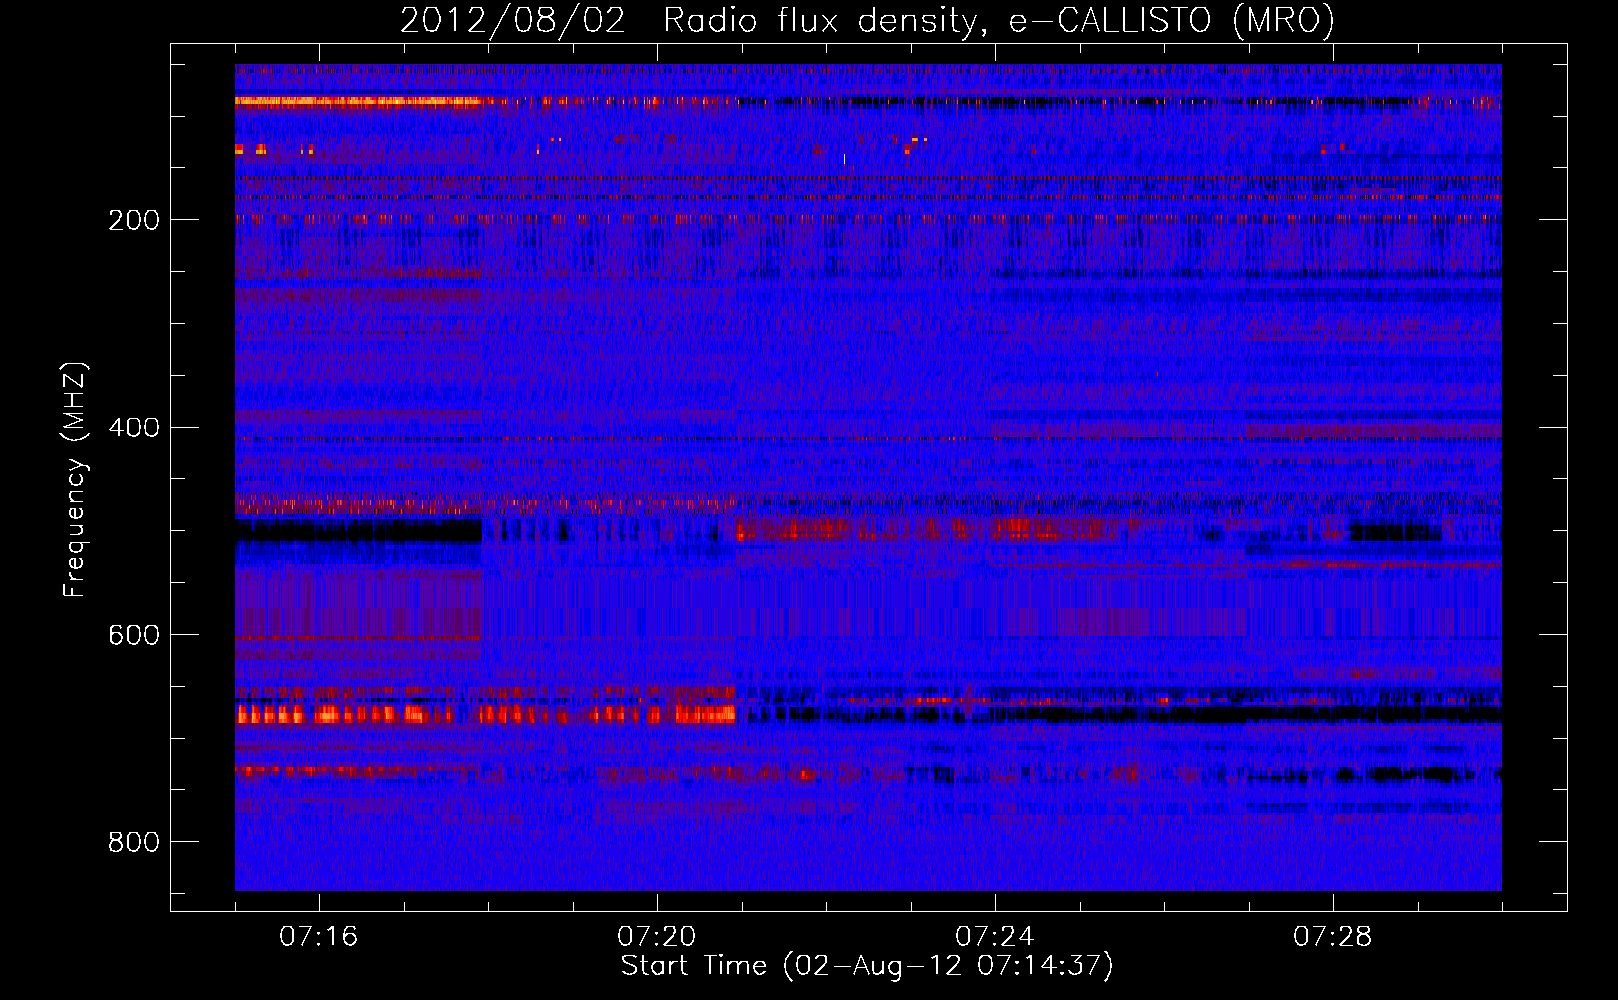Click the plot title "2012/08/02 Radio flux density, e-CALLISTO (MRO)"
This screenshot has height=1000, width=1618.
[x=867, y=21]
